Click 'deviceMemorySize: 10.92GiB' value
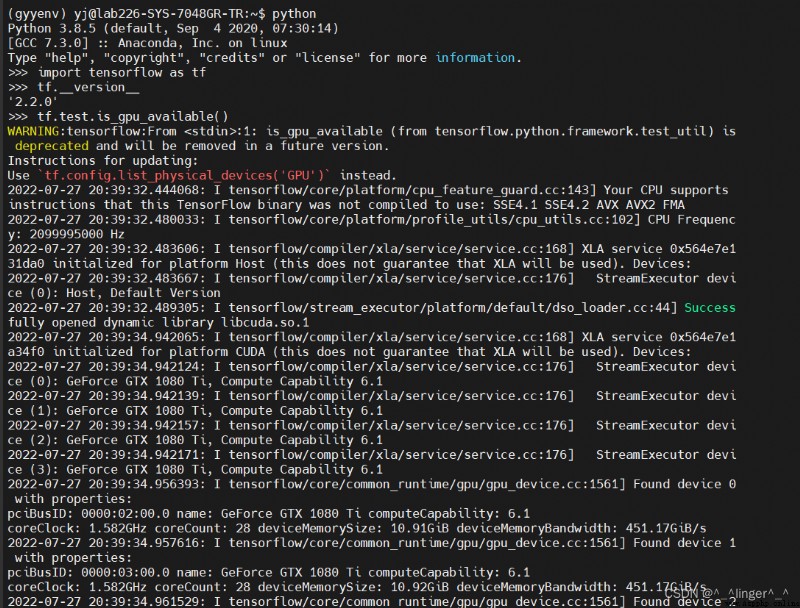 (353, 588)
